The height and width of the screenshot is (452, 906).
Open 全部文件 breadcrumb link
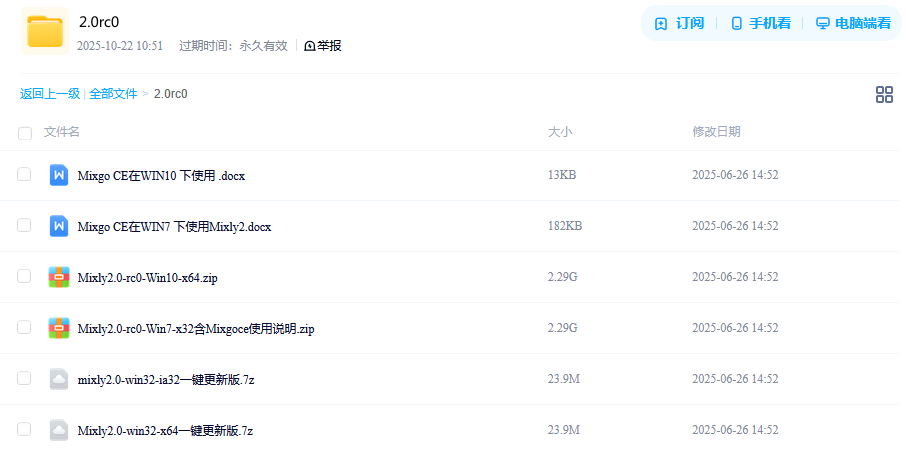113,94
